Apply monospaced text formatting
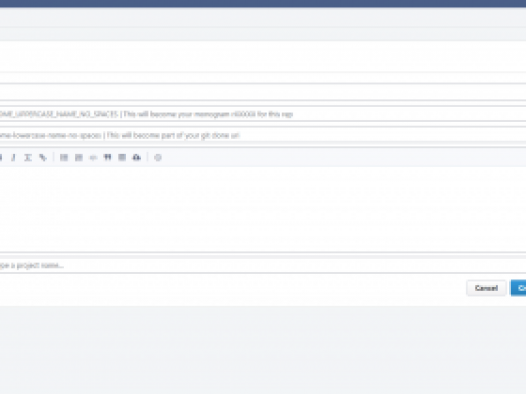 pos(28,157)
